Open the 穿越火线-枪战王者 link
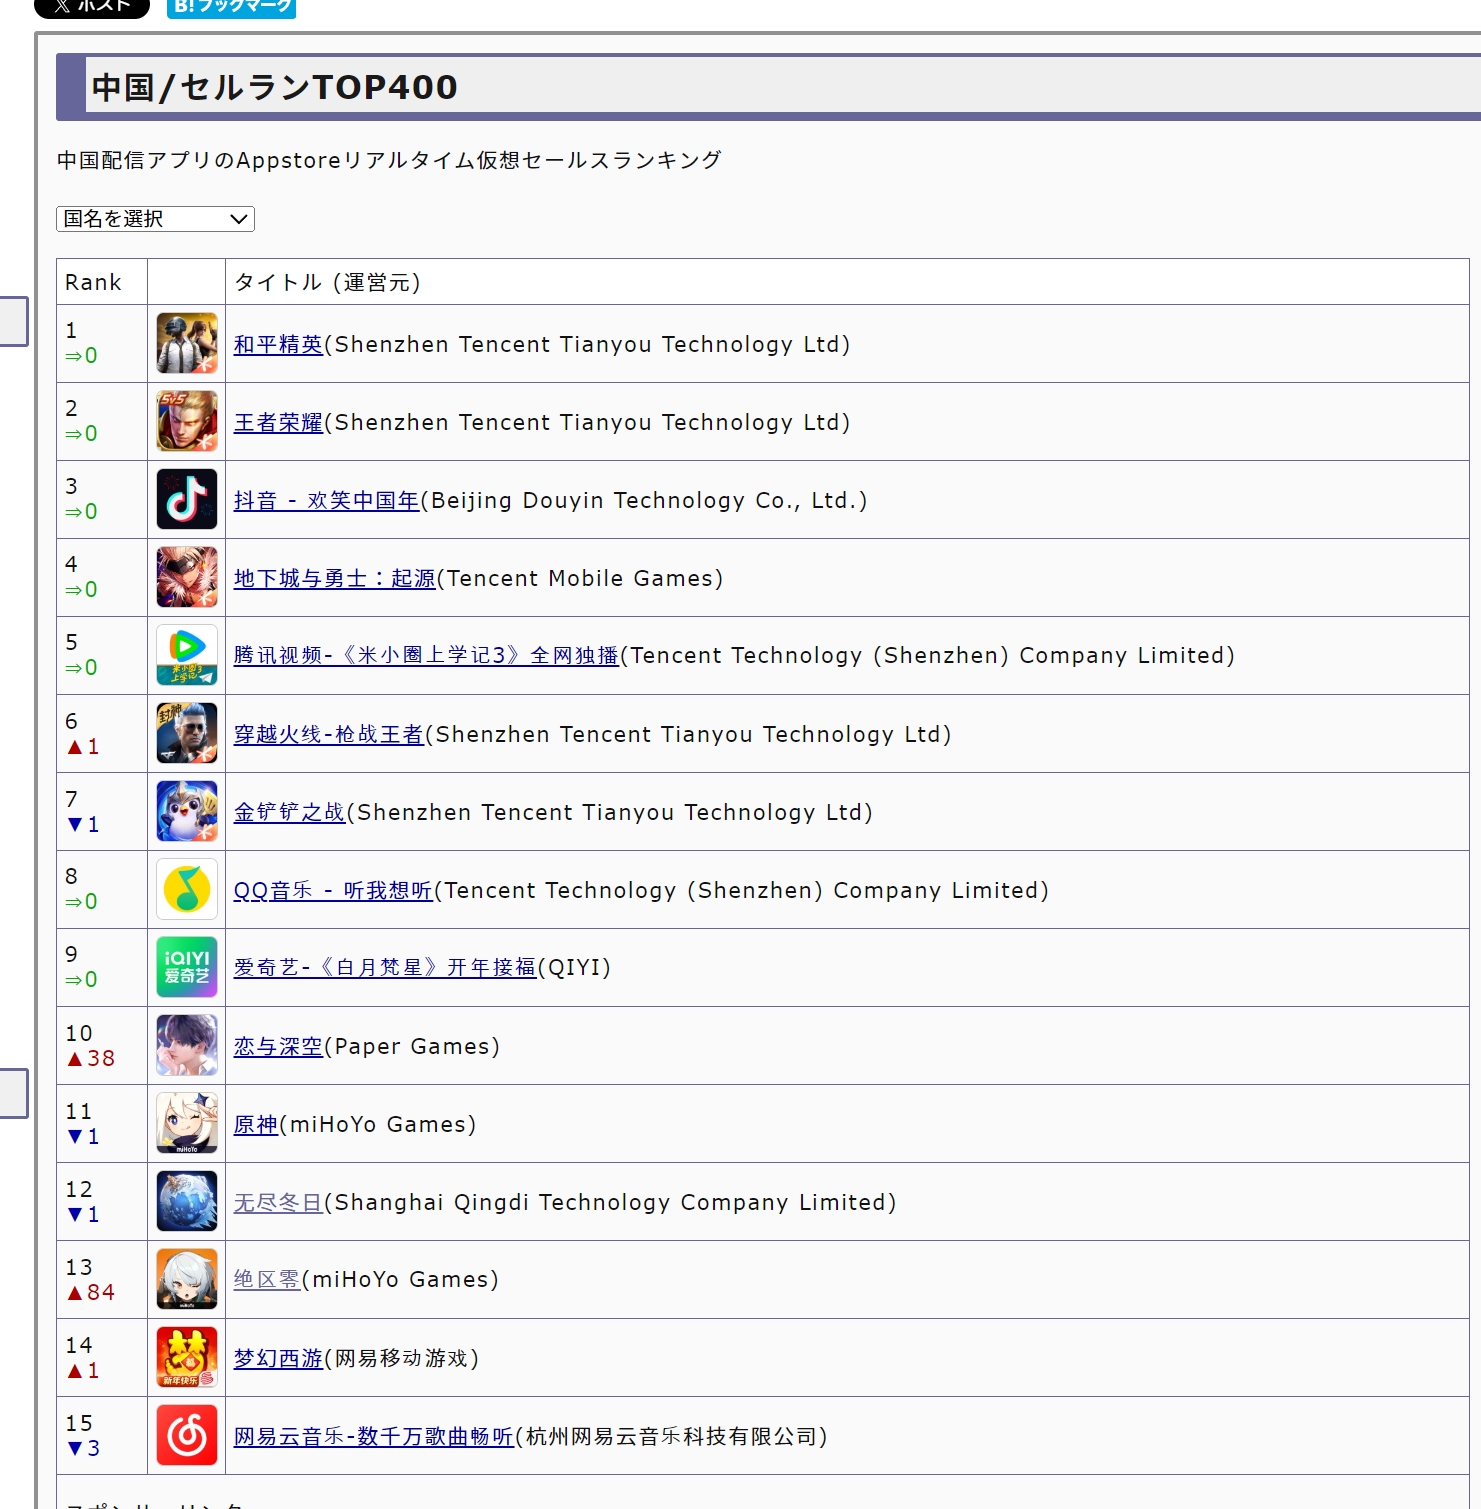This screenshot has height=1509, width=1481. pos(329,735)
